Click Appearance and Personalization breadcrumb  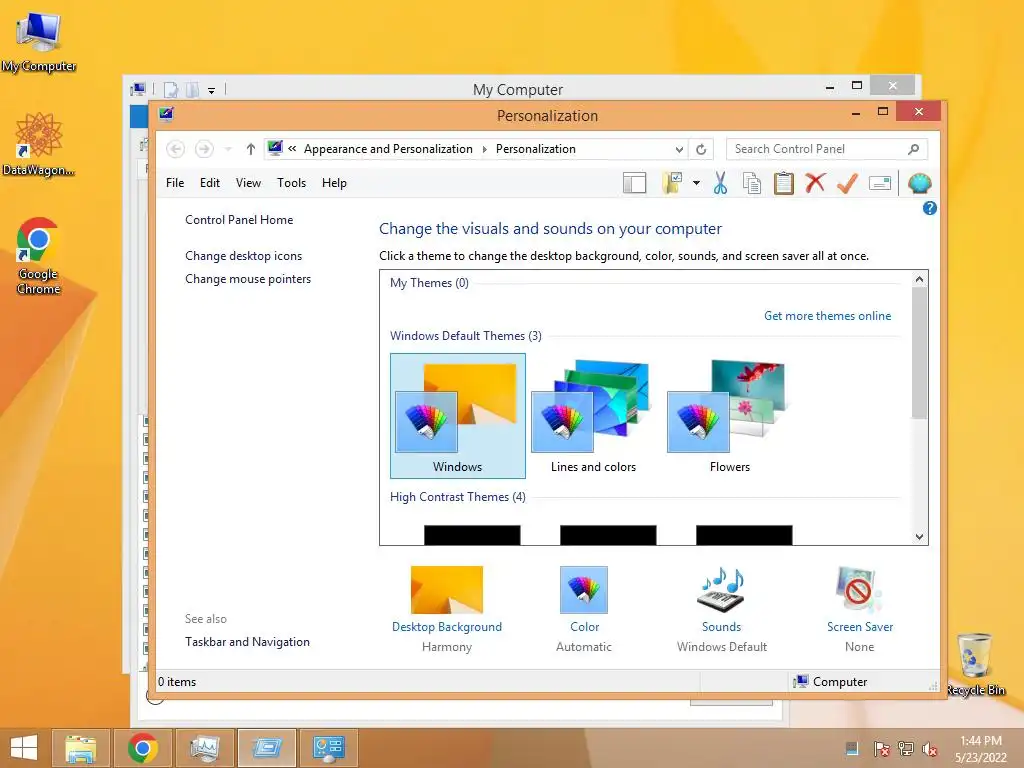click(388, 149)
